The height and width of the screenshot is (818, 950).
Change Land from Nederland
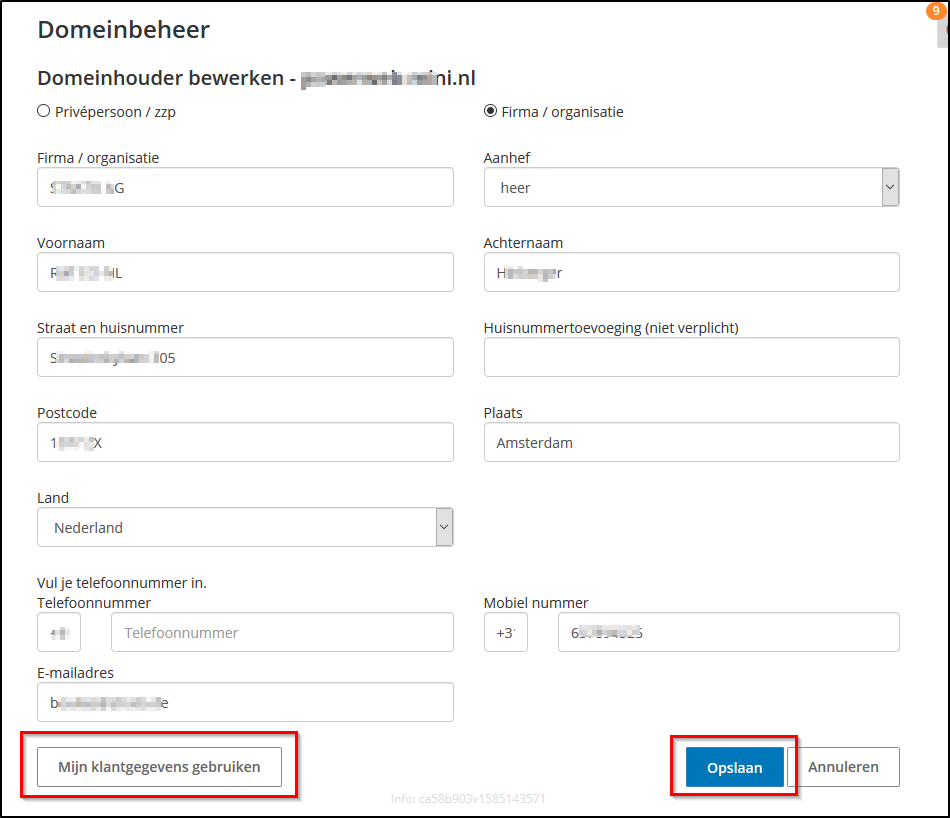tap(245, 527)
